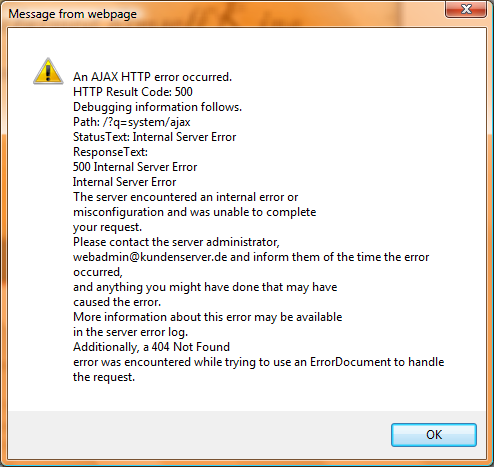This screenshot has width=494, height=467.
Task: Click 'Please contact the server administrator' line
Action: click(176, 242)
